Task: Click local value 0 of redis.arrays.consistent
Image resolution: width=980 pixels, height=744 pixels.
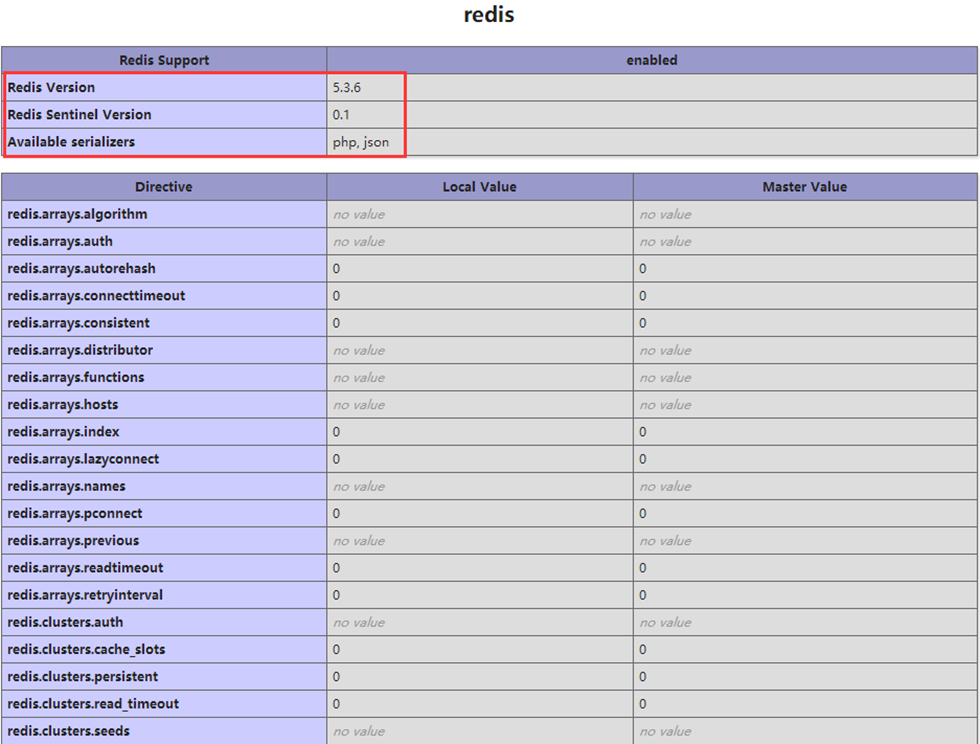Action: [336, 323]
